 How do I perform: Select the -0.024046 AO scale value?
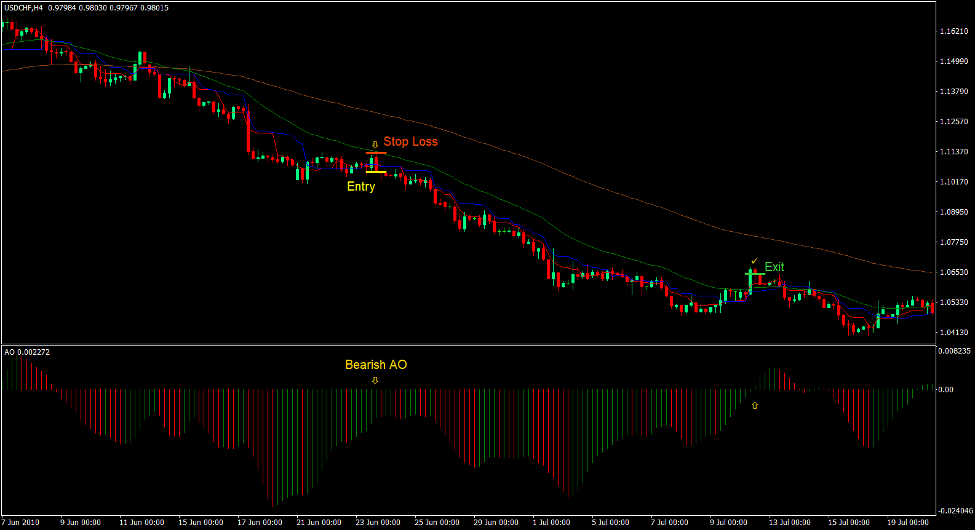pos(956,511)
